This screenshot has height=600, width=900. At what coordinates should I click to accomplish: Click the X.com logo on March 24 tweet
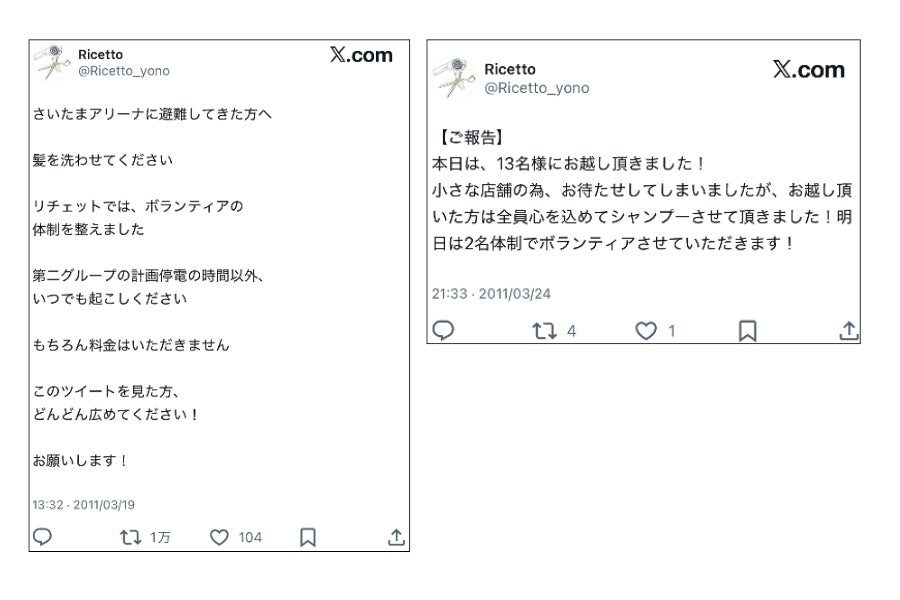[x=808, y=69]
